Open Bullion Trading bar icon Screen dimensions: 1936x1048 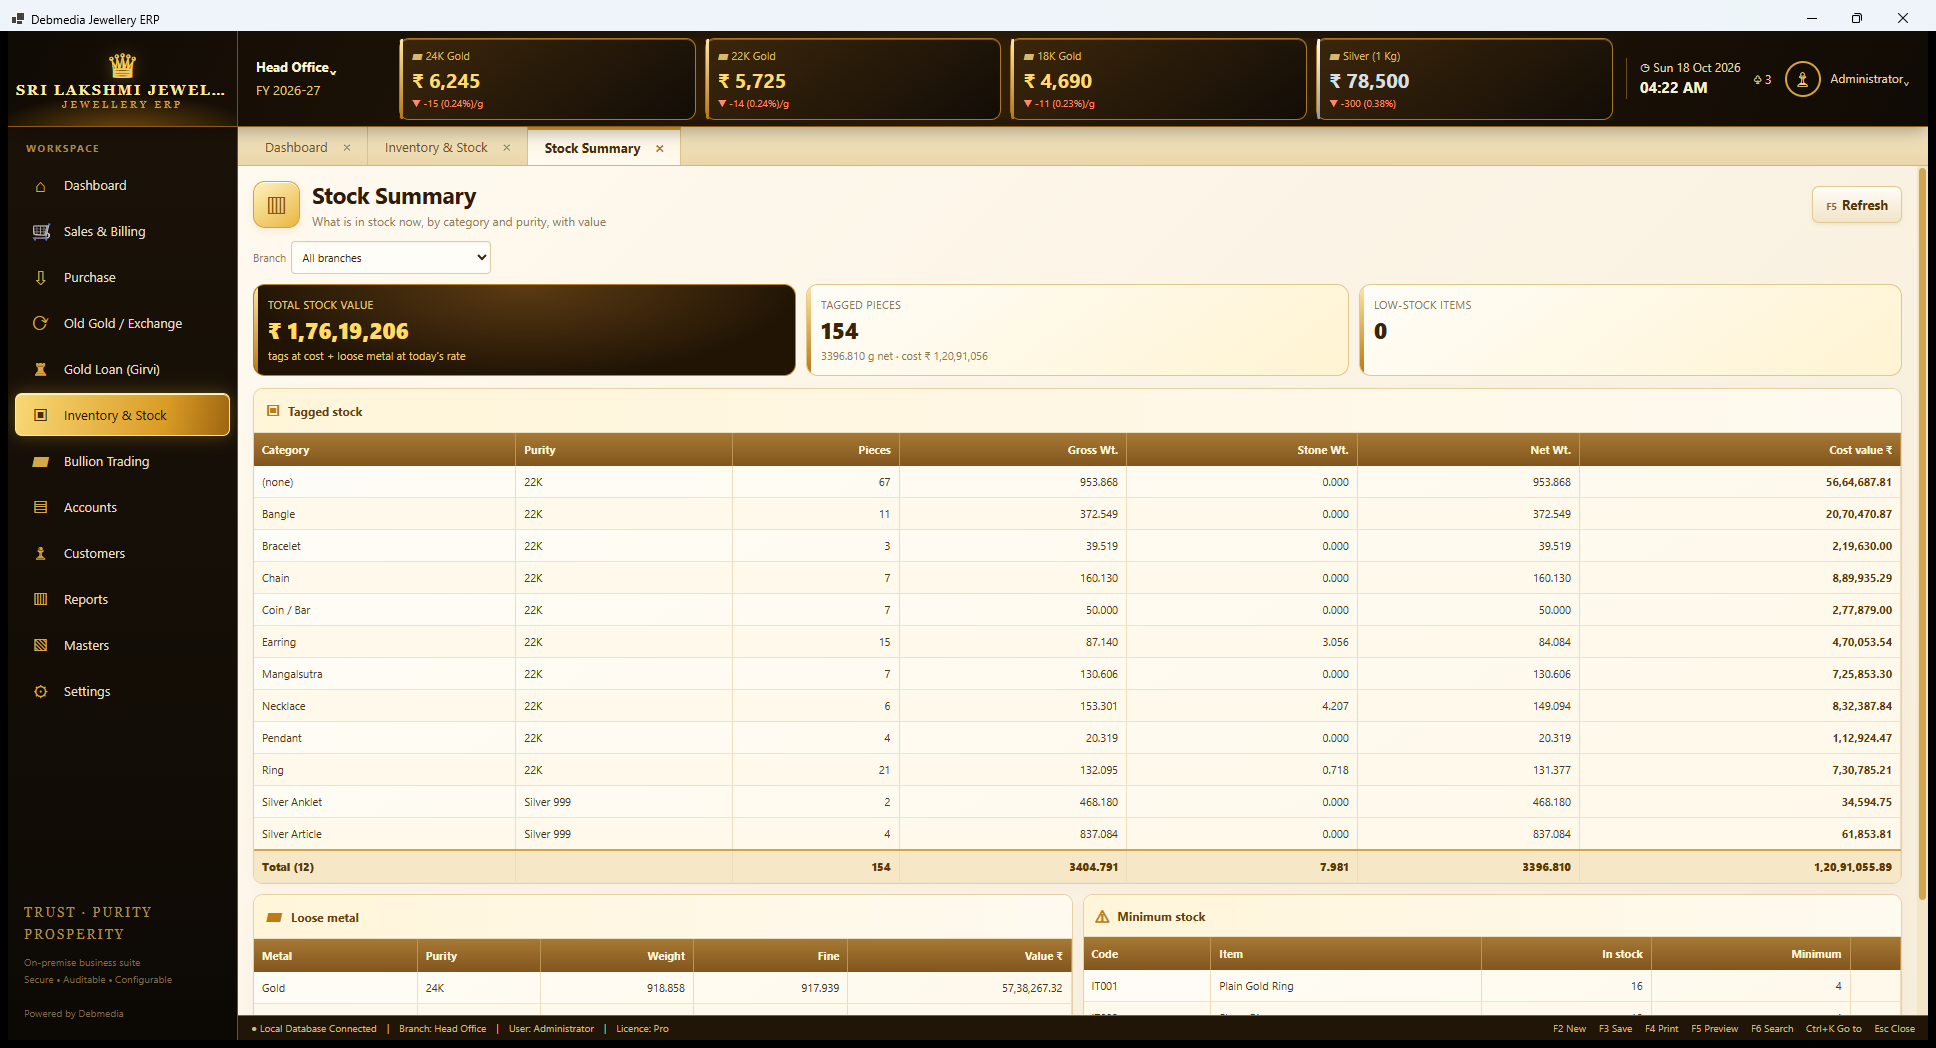click(x=41, y=462)
